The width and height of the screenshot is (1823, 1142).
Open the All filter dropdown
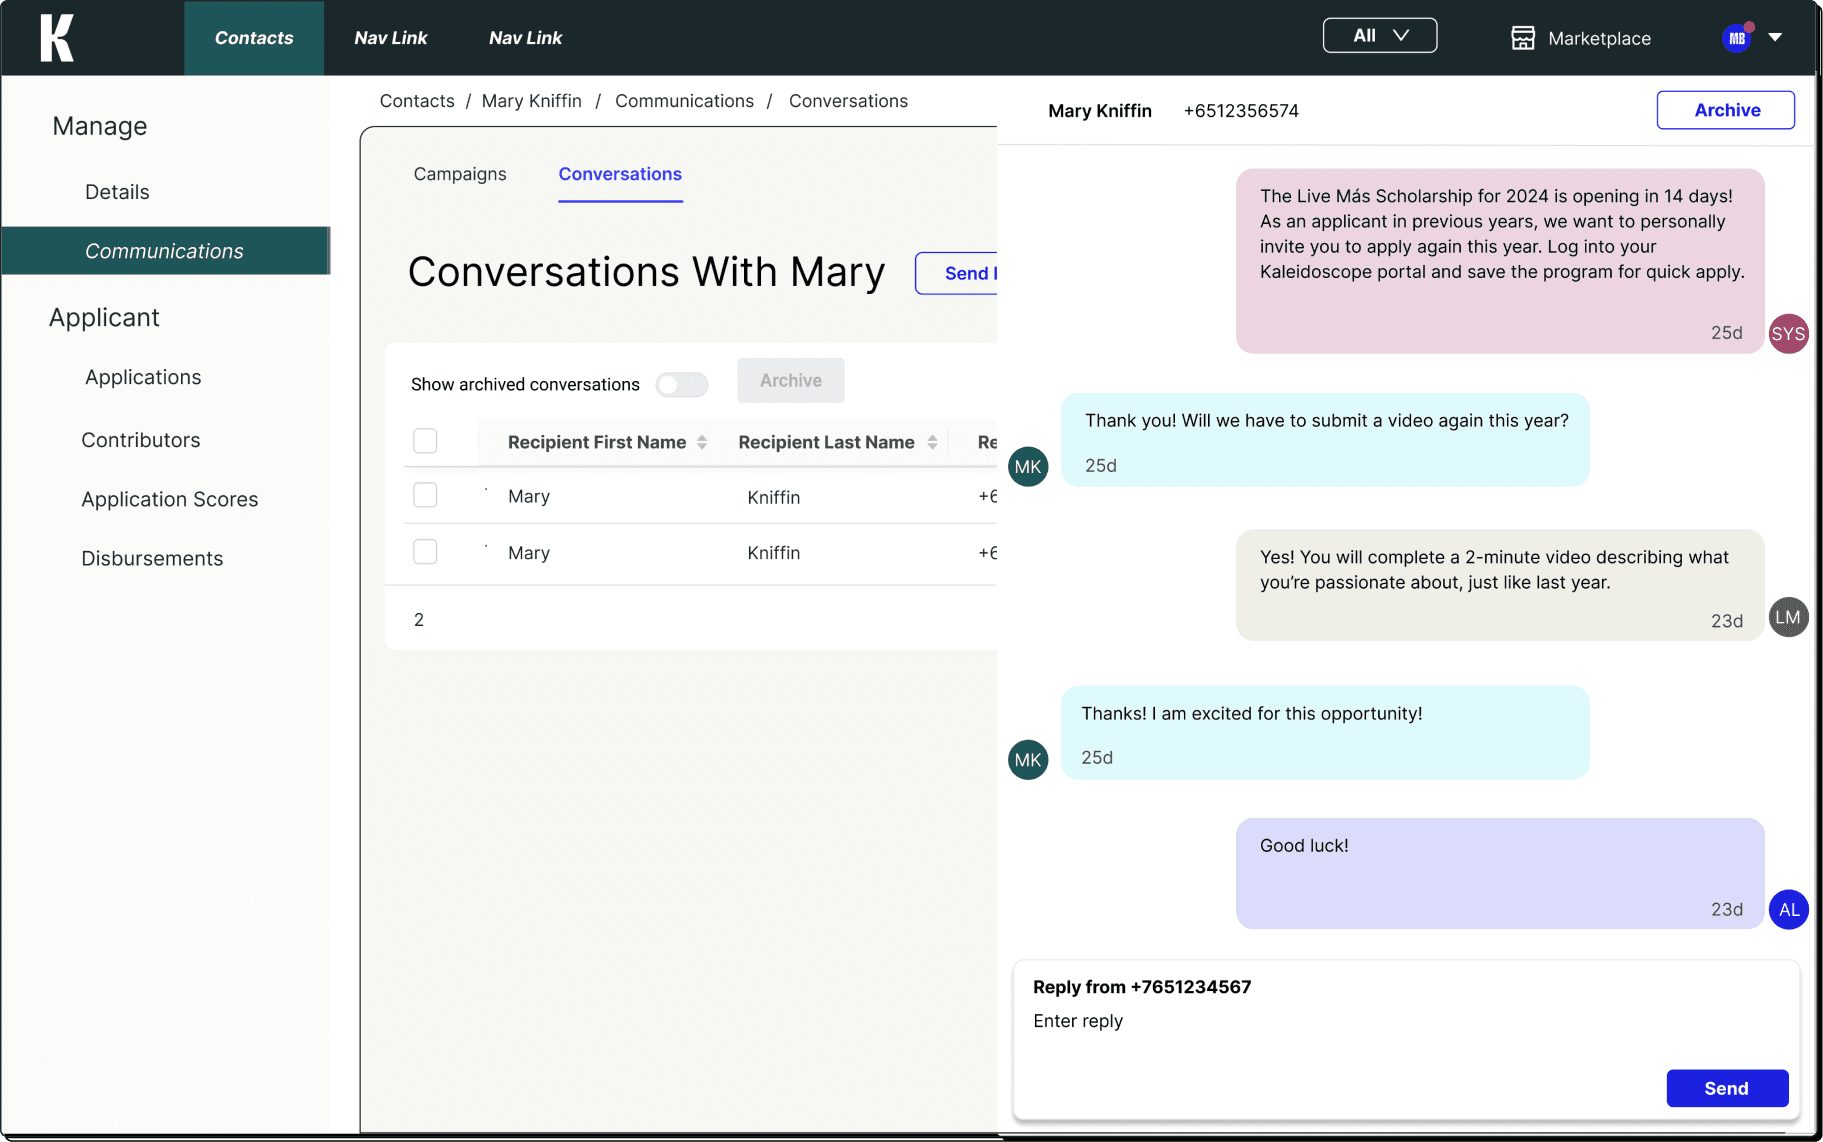(x=1379, y=36)
